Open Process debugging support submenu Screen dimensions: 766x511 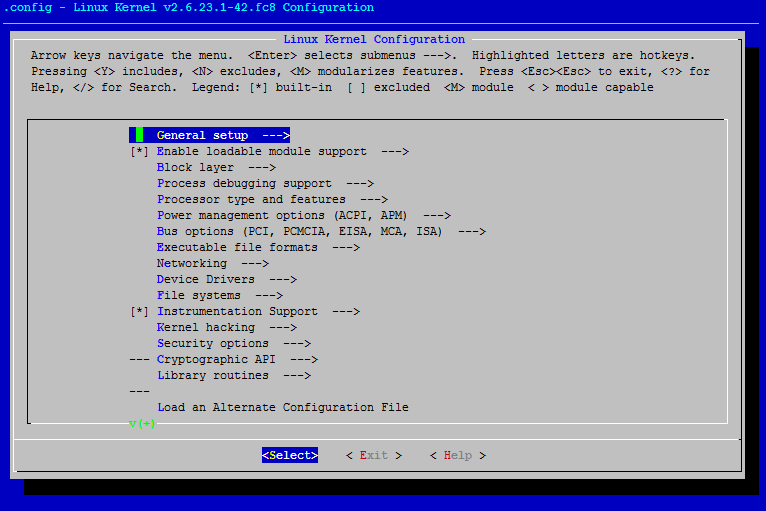[265, 184]
